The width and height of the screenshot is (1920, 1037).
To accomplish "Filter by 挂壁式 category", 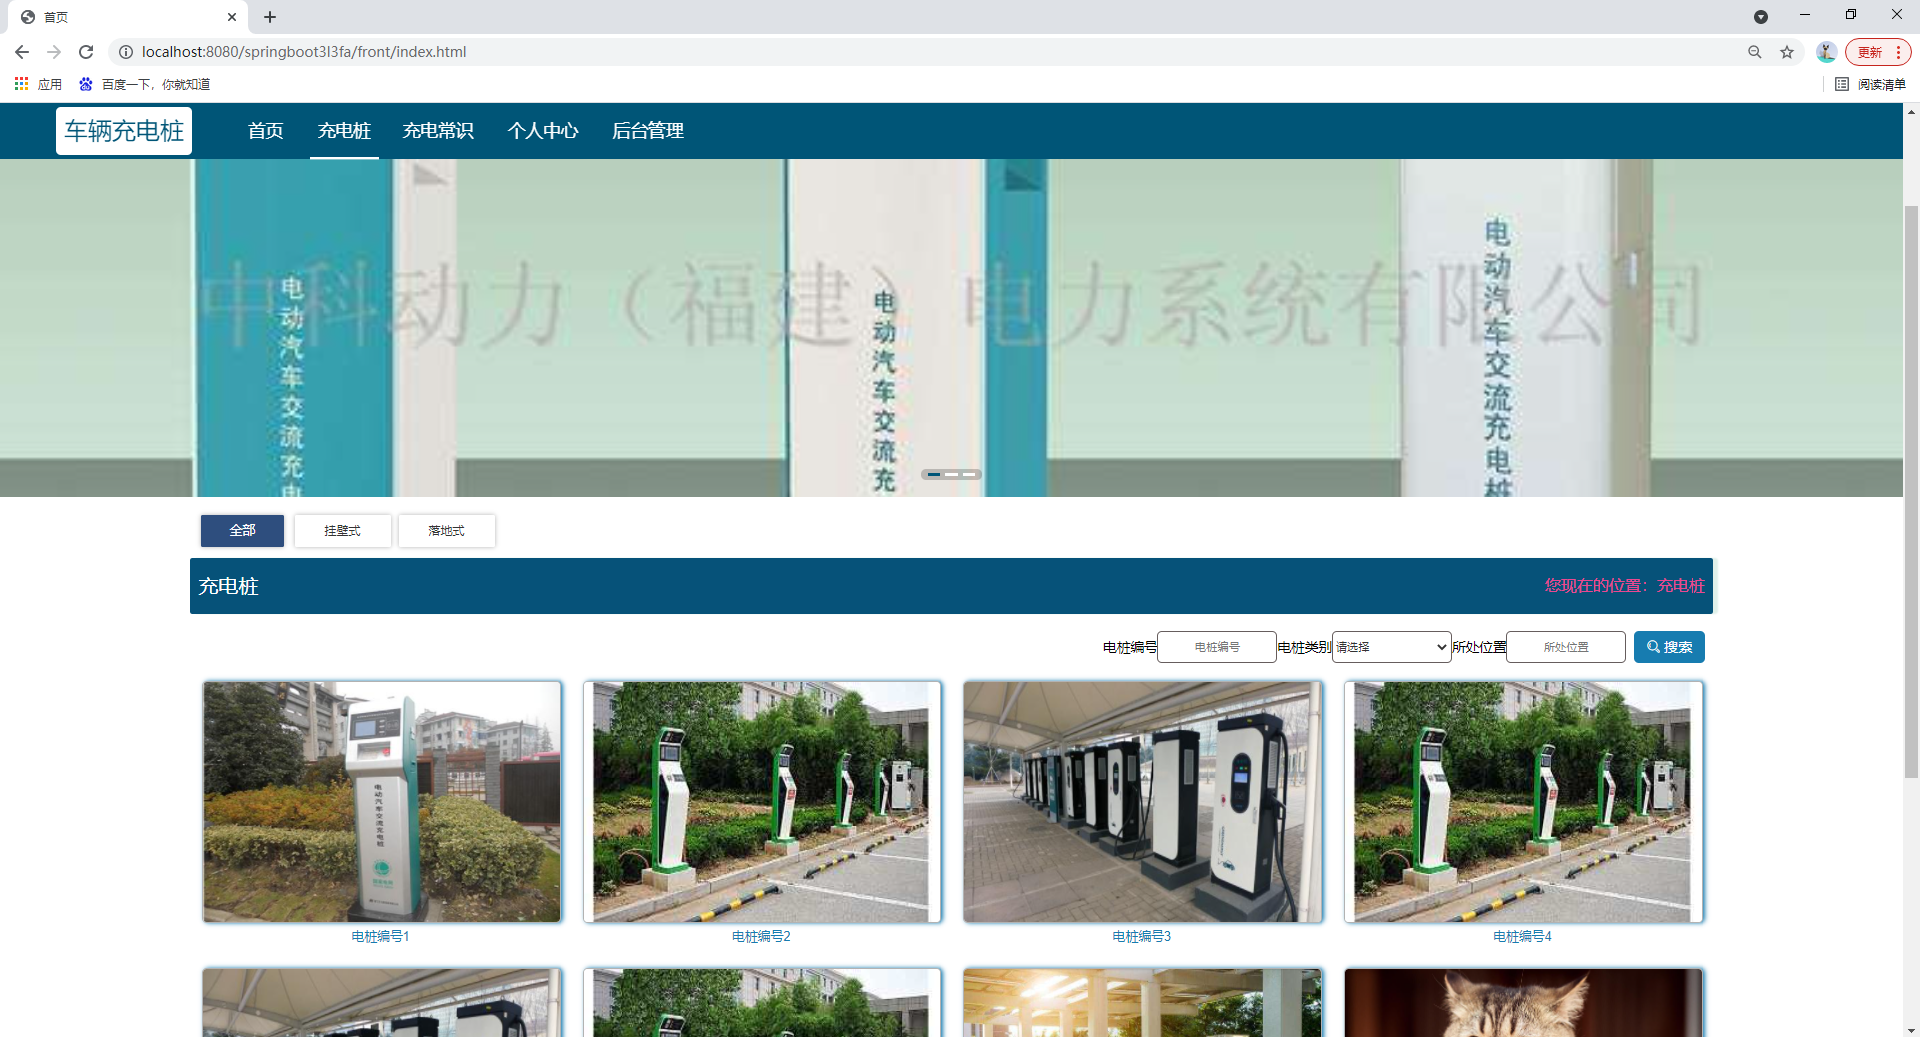I will 342,531.
